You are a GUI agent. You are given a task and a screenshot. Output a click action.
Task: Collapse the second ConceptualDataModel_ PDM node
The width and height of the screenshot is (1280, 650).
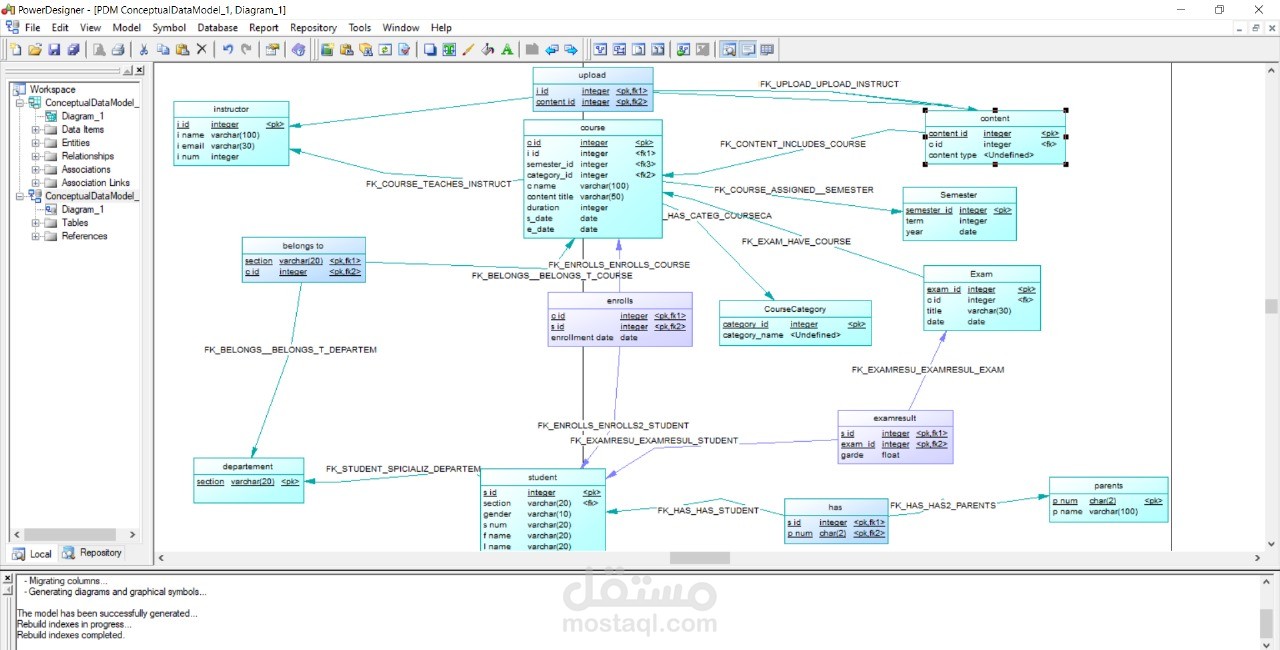pyautogui.click(x=22, y=196)
